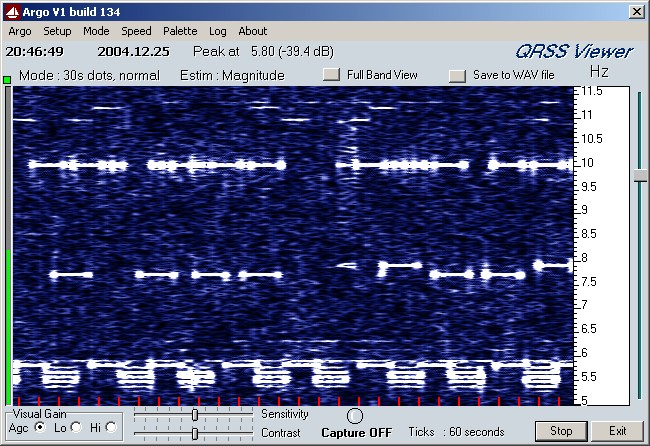Click the Capture OFF label

357,433
